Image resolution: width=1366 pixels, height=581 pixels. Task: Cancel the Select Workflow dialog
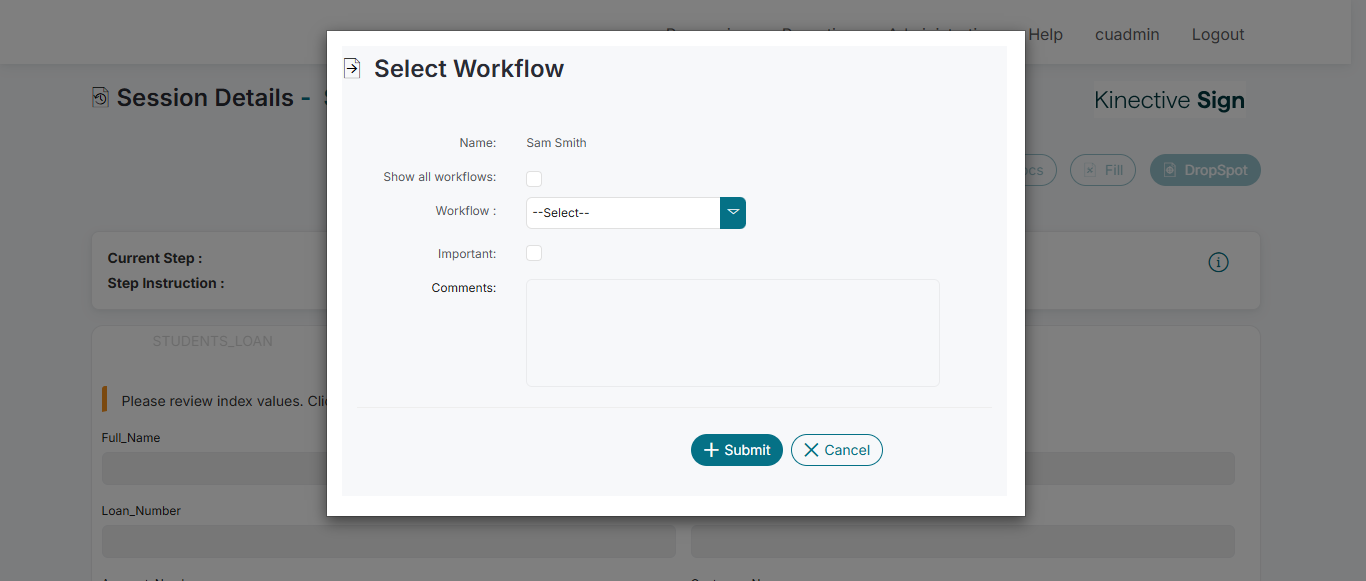(837, 450)
